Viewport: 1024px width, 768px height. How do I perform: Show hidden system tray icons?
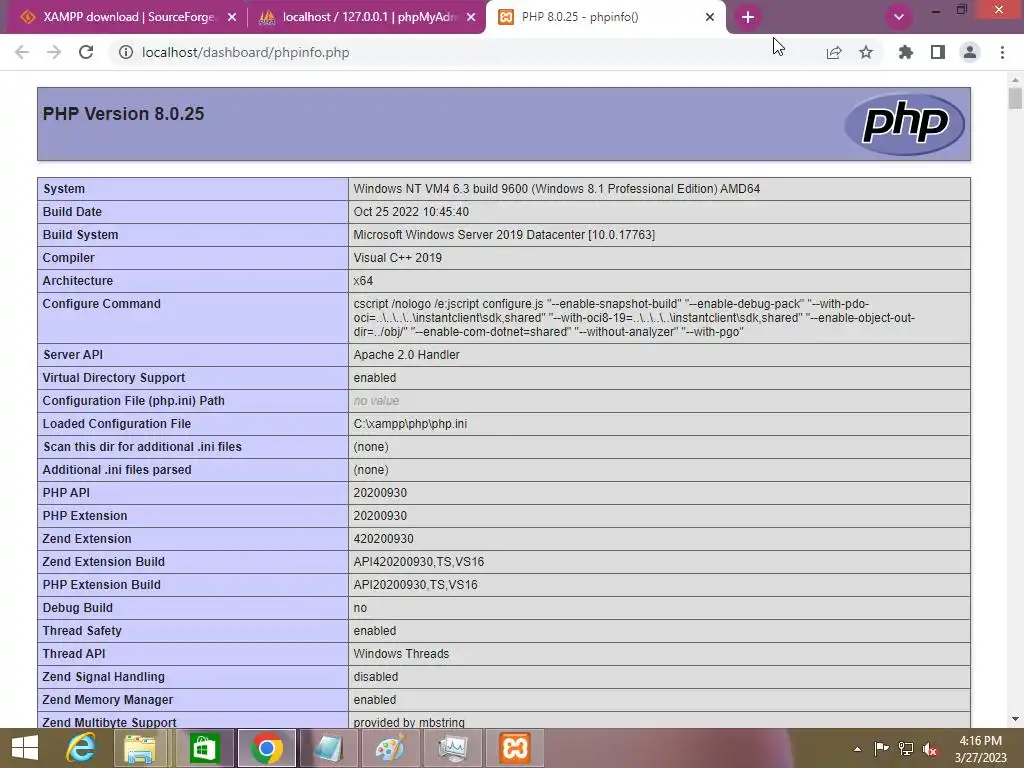pos(857,749)
